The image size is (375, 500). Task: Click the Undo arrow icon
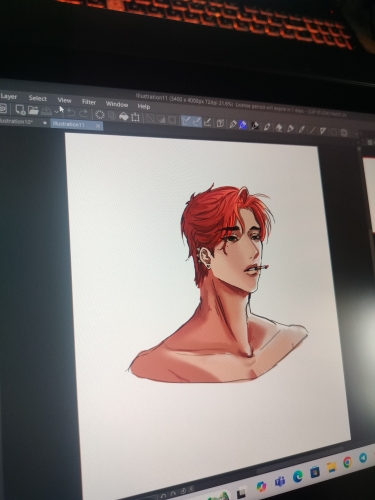(x=70, y=113)
